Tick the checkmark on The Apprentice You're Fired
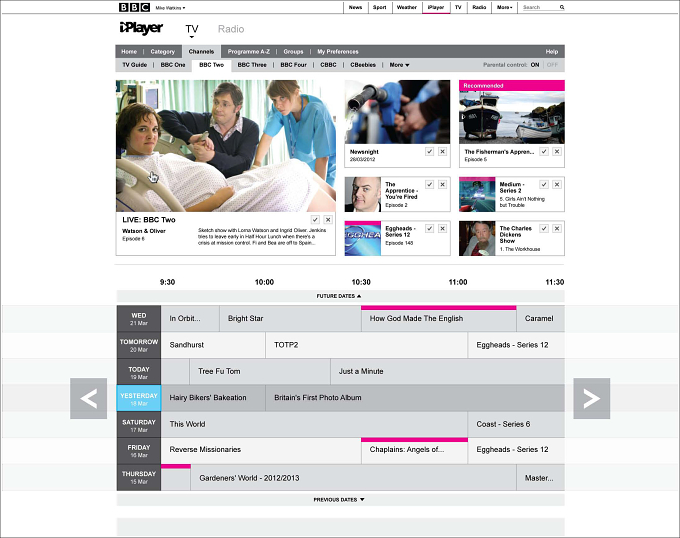Screen dimensions: 680x538 (429, 185)
